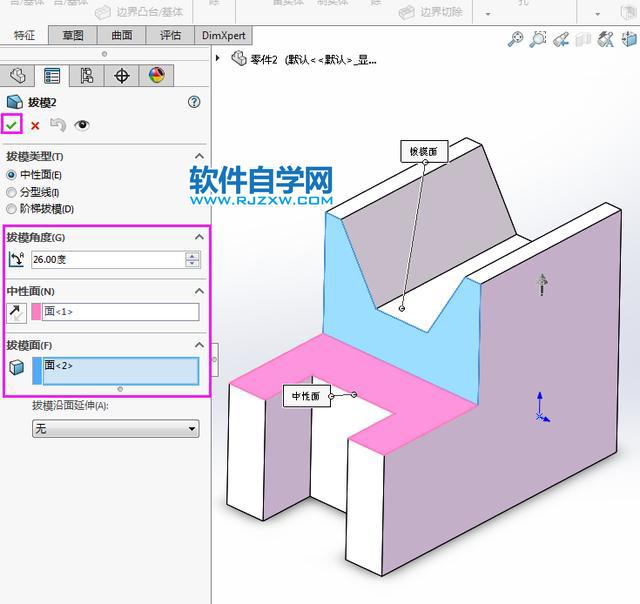Image resolution: width=640 pixels, height=604 pixels.
Task: Switch to the 特征 tab
Action: (x=24, y=36)
